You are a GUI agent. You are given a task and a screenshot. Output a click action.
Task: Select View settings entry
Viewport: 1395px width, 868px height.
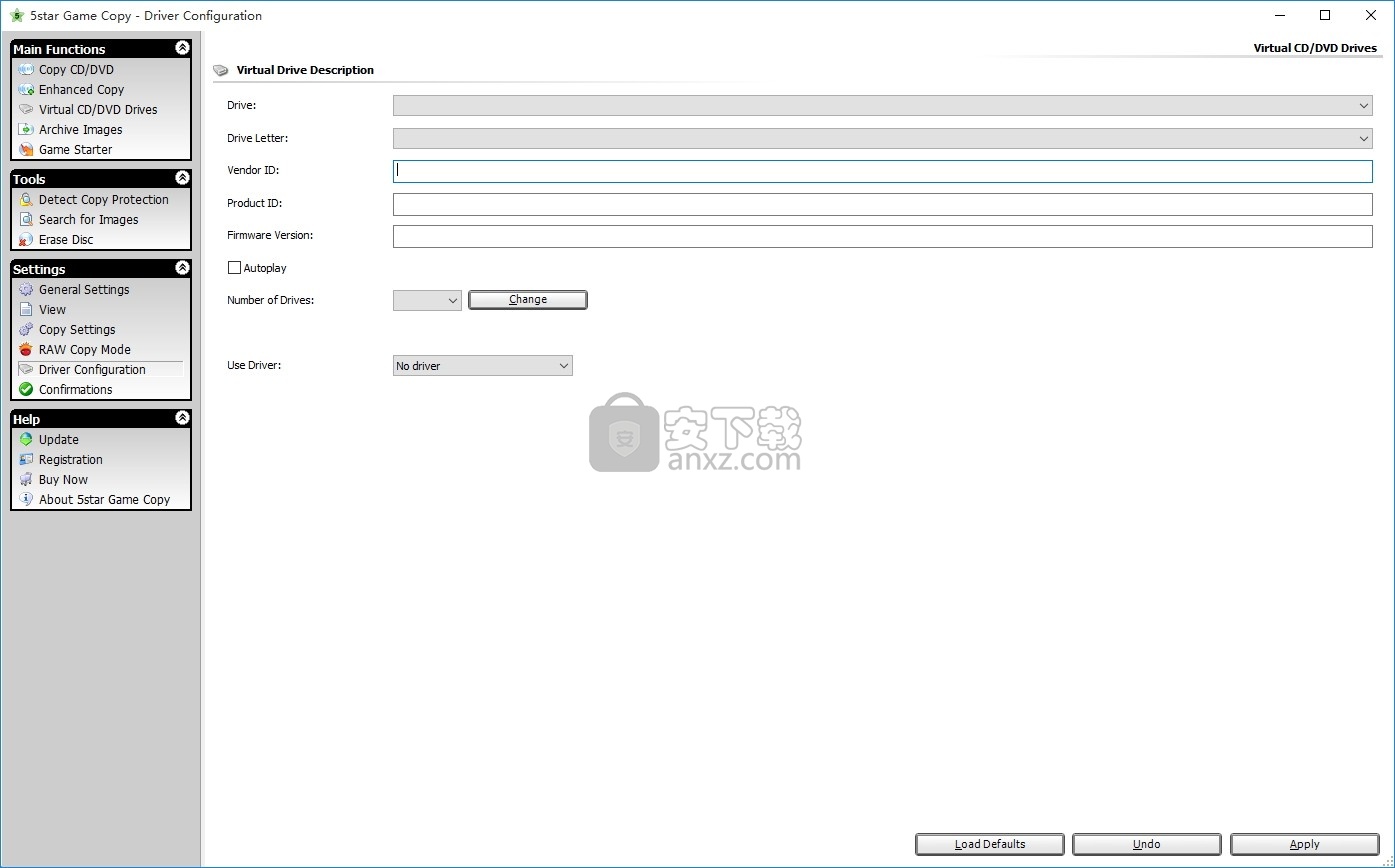pyautogui.click(x=52, y=309)
